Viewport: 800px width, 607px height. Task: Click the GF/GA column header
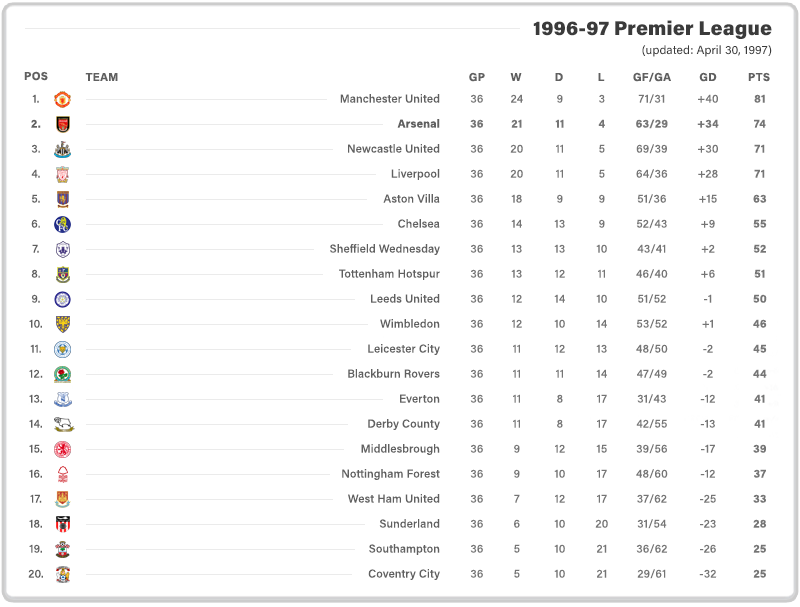coord(652,77)
